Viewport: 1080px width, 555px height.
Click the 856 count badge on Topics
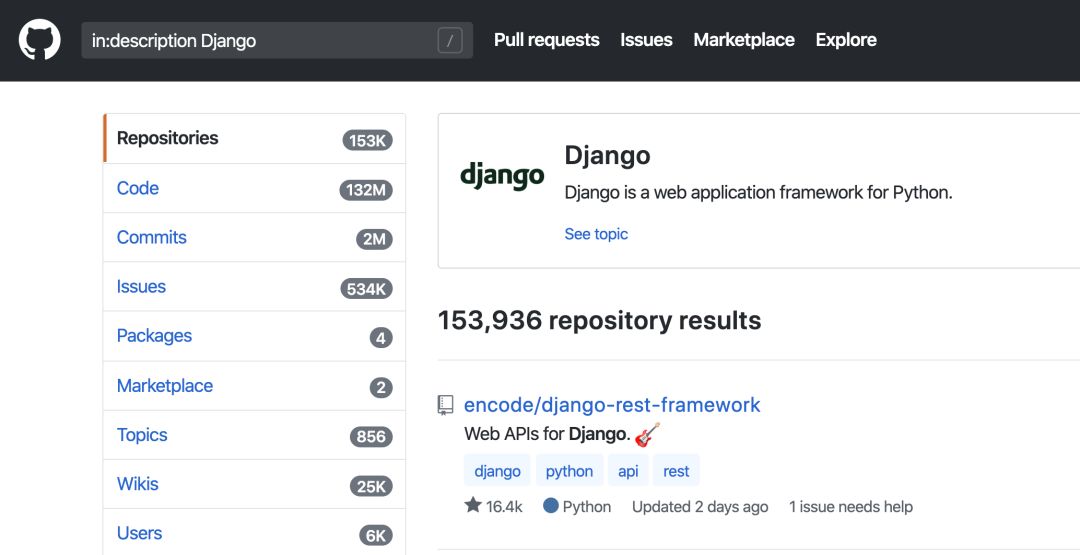(x=371, y=437)
